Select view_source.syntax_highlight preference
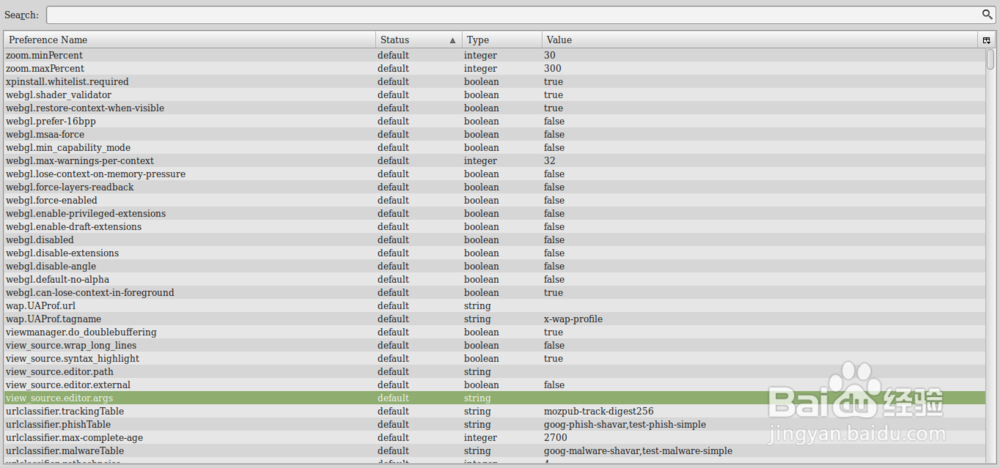This screenshot has width=1000, height=468. click(x=494, y=358)
